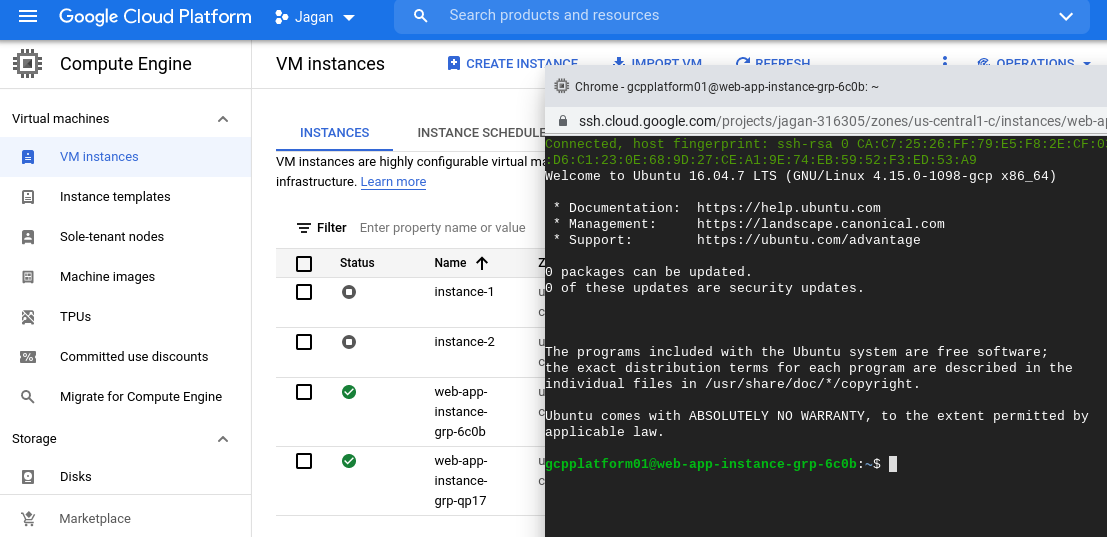Viewport: 1107px width, 537px height.
Task: Sort by the Name column header
Action: [x=450, y=263]
